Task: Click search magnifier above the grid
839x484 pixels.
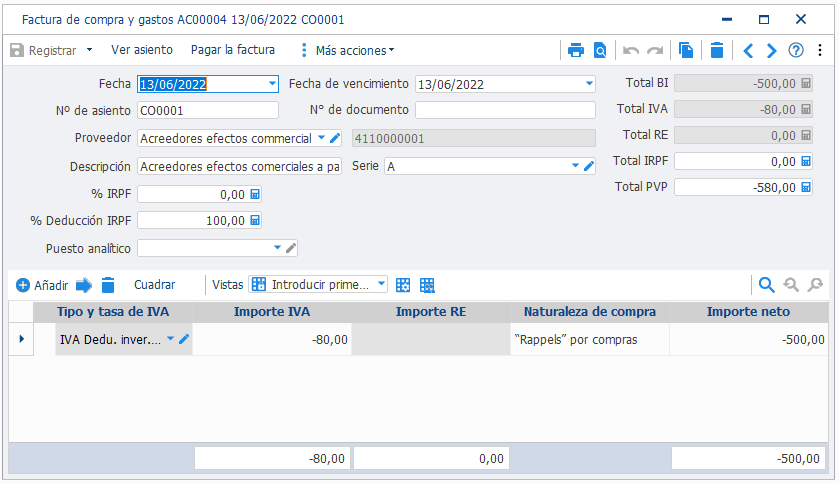Action: coord(766,285)
